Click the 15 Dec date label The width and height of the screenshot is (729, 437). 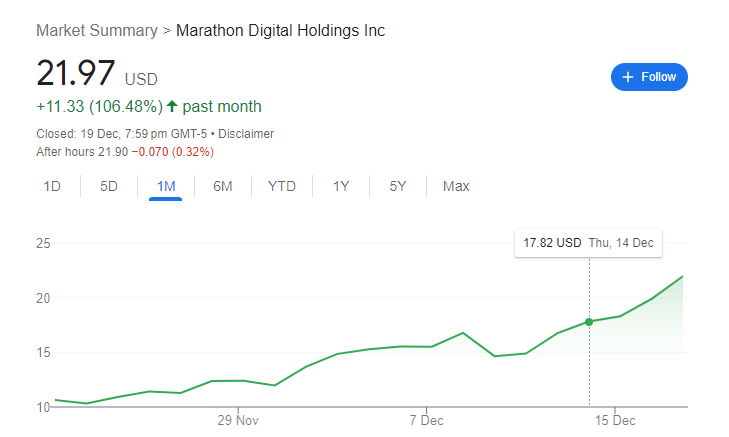(615, 421)
